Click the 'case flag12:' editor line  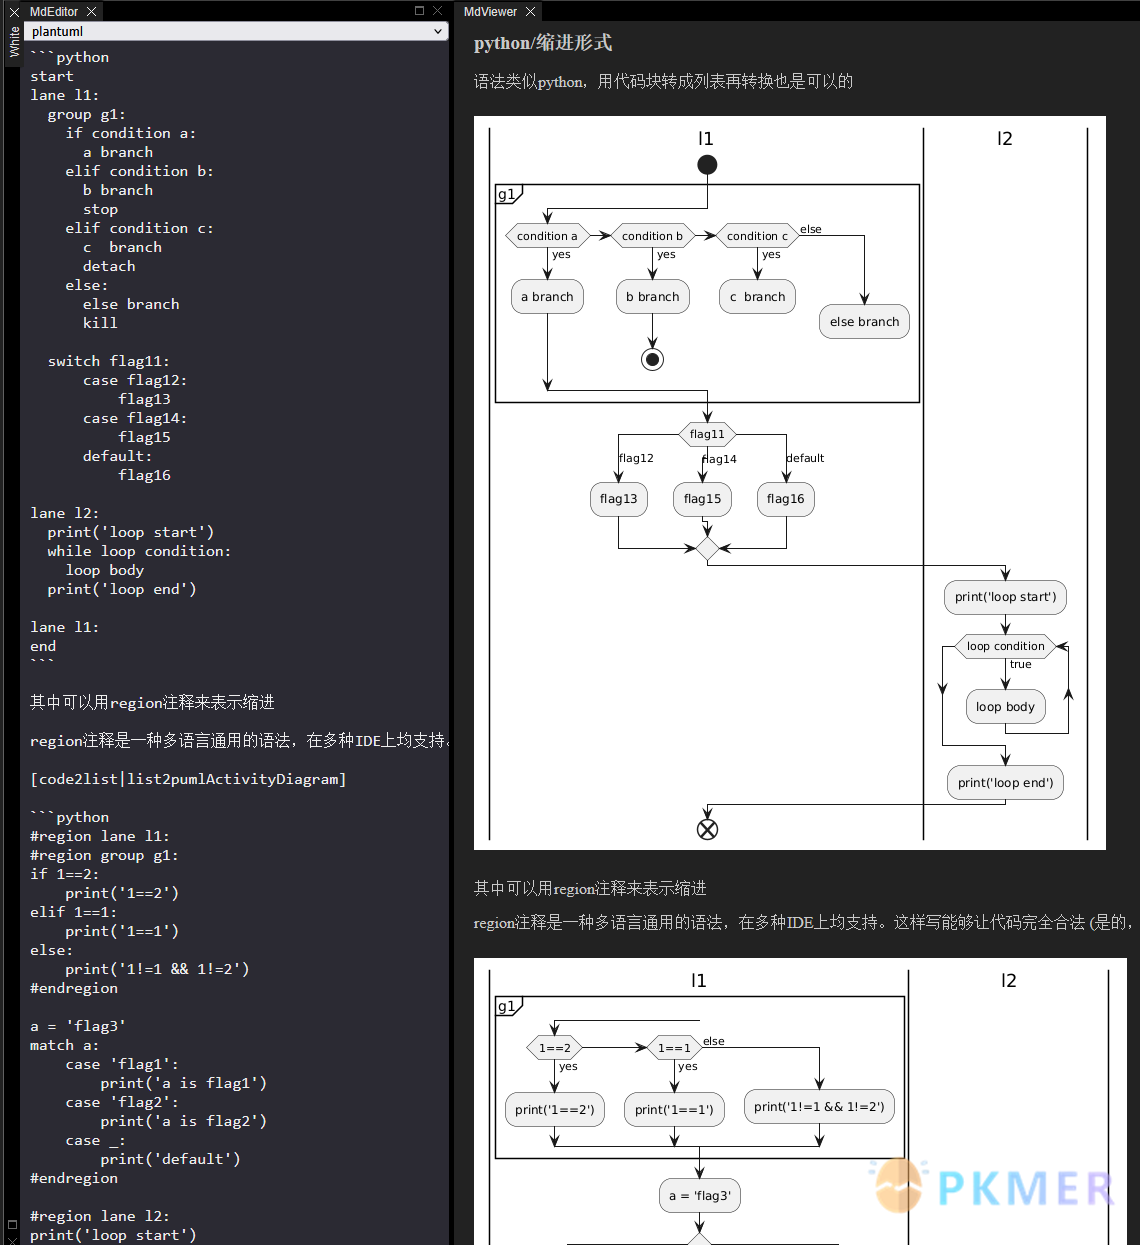tap(135, 380)
